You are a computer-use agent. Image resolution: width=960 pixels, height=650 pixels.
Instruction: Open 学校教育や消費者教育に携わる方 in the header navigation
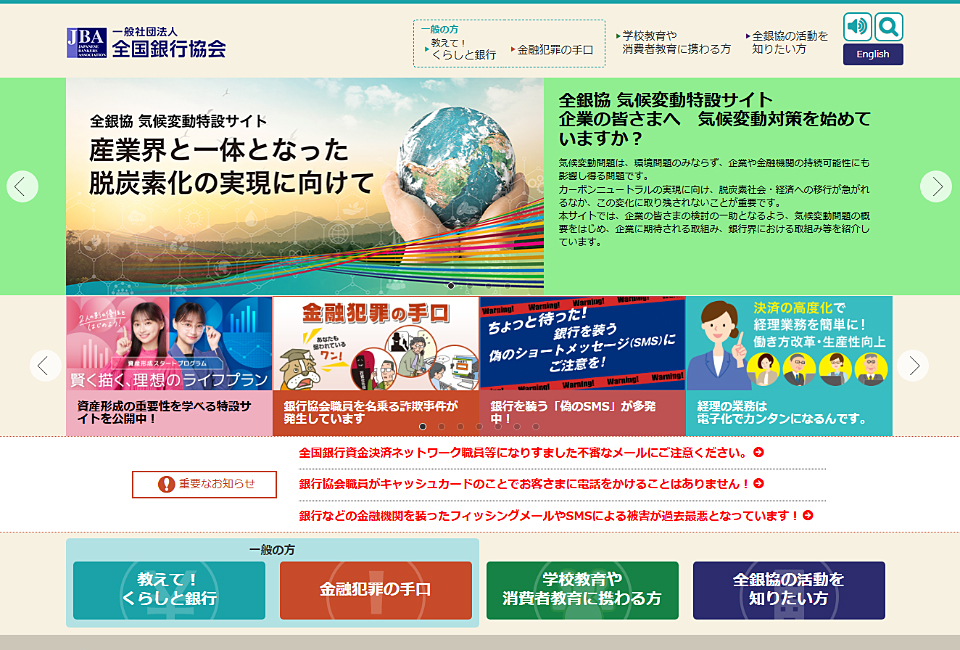(x=673, y=42)
